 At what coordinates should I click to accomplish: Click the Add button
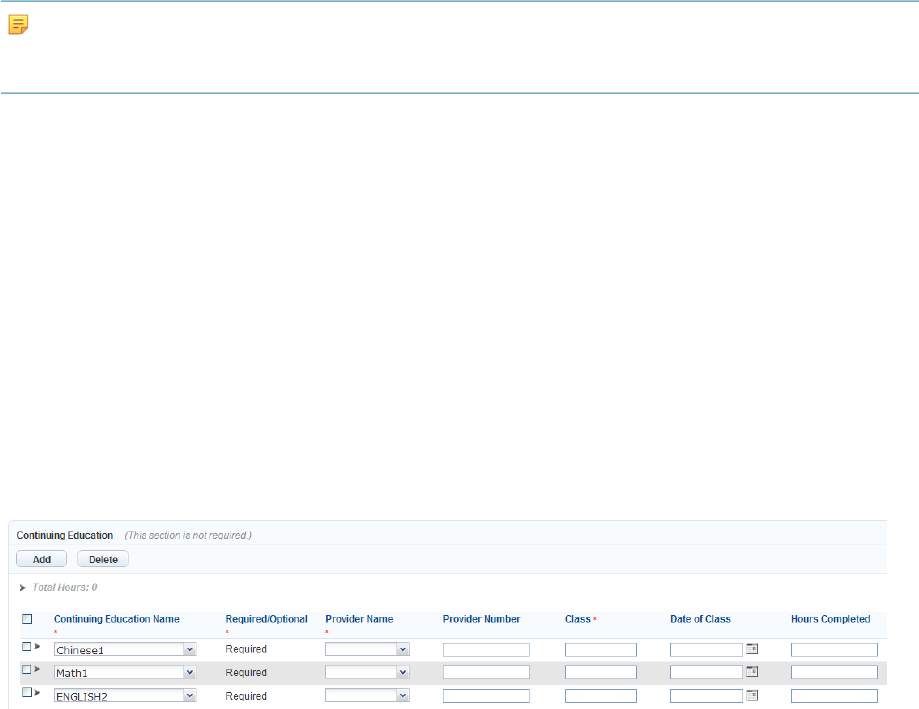pos(42,559)
